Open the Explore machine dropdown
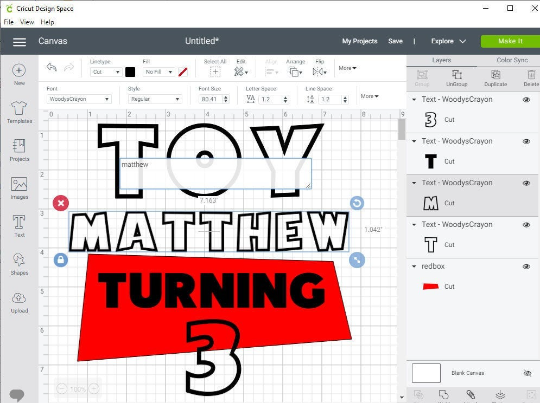The height and width of the screenshot is (403, 540). coord(448,41)
